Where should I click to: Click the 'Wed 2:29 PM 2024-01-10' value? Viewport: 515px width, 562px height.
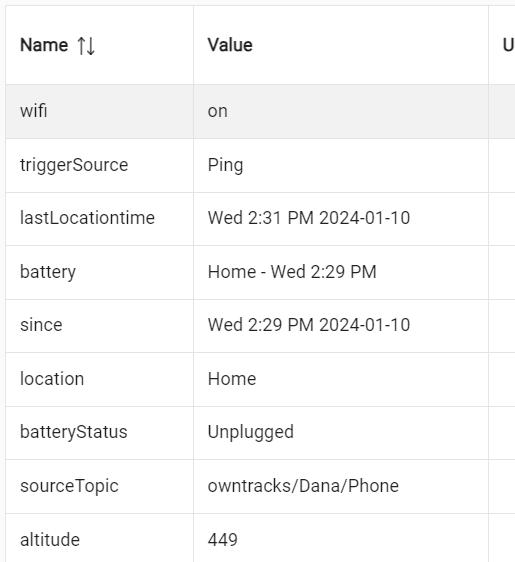click(x=309, y=325)
